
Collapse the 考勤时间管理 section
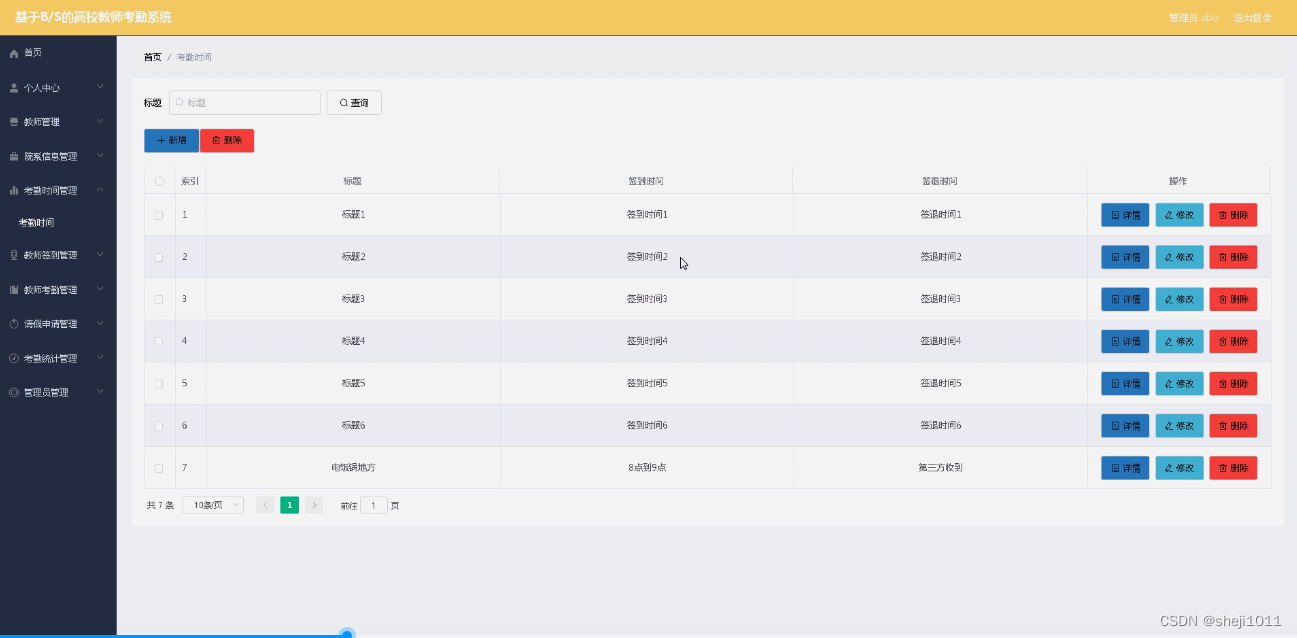coord(98,188)
